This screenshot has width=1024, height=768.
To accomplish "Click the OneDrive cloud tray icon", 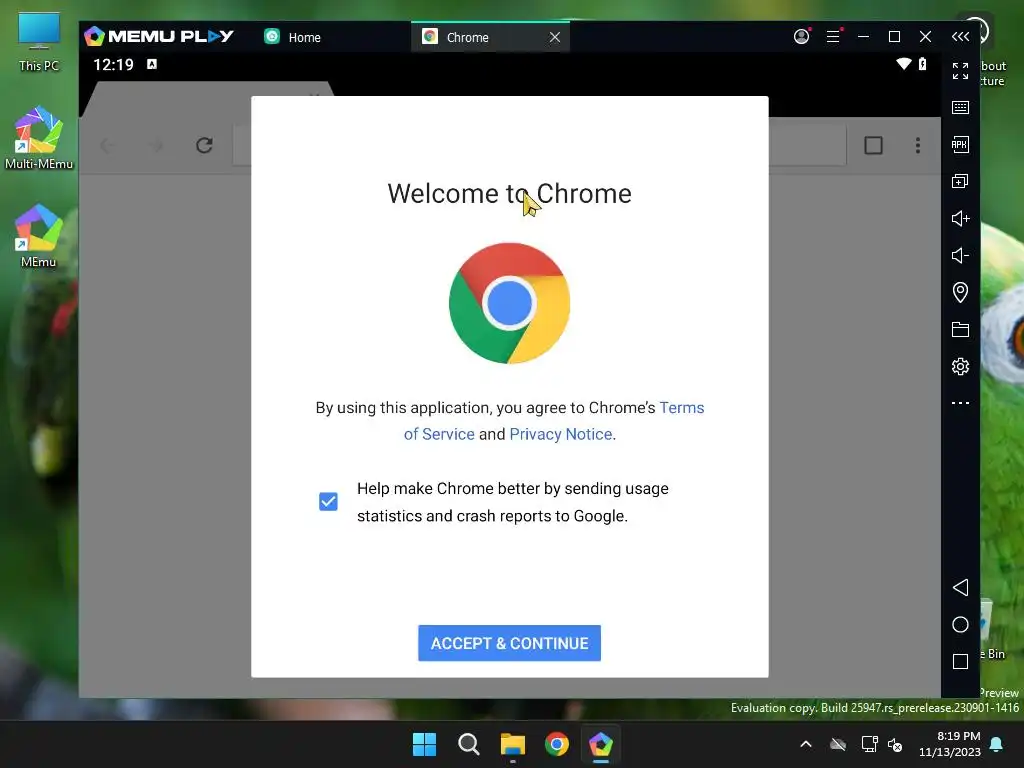I will (x=838, y=744).
